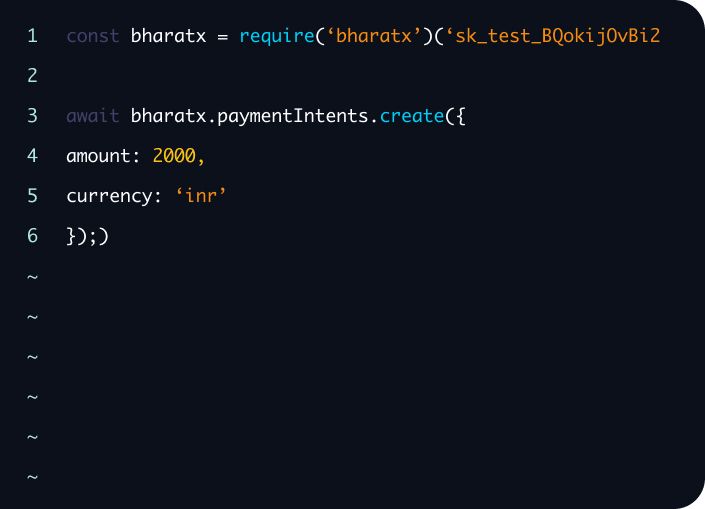Click line number 1 in the gutter
The width and height of the screenshot is (705, 509).
(32, 36)
